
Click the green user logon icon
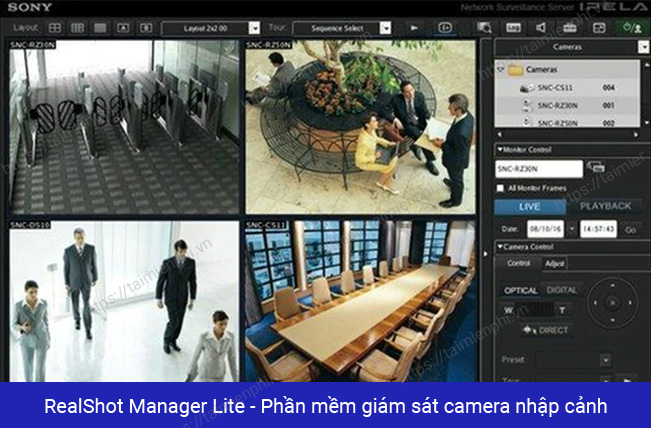[632, 28]
